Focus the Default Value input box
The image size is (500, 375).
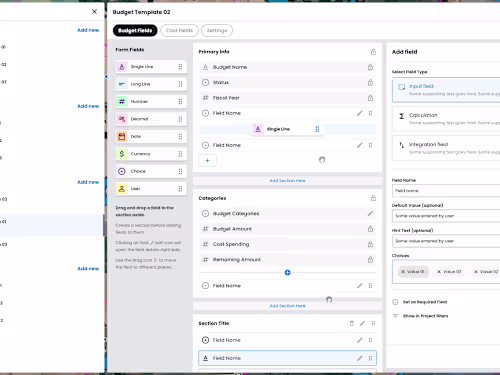pyautogui.click(x=446, y=216)
